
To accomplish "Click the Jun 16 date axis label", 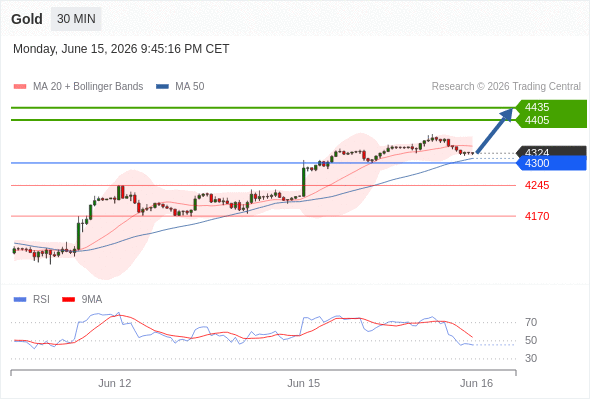I will [x=476, y=383].
